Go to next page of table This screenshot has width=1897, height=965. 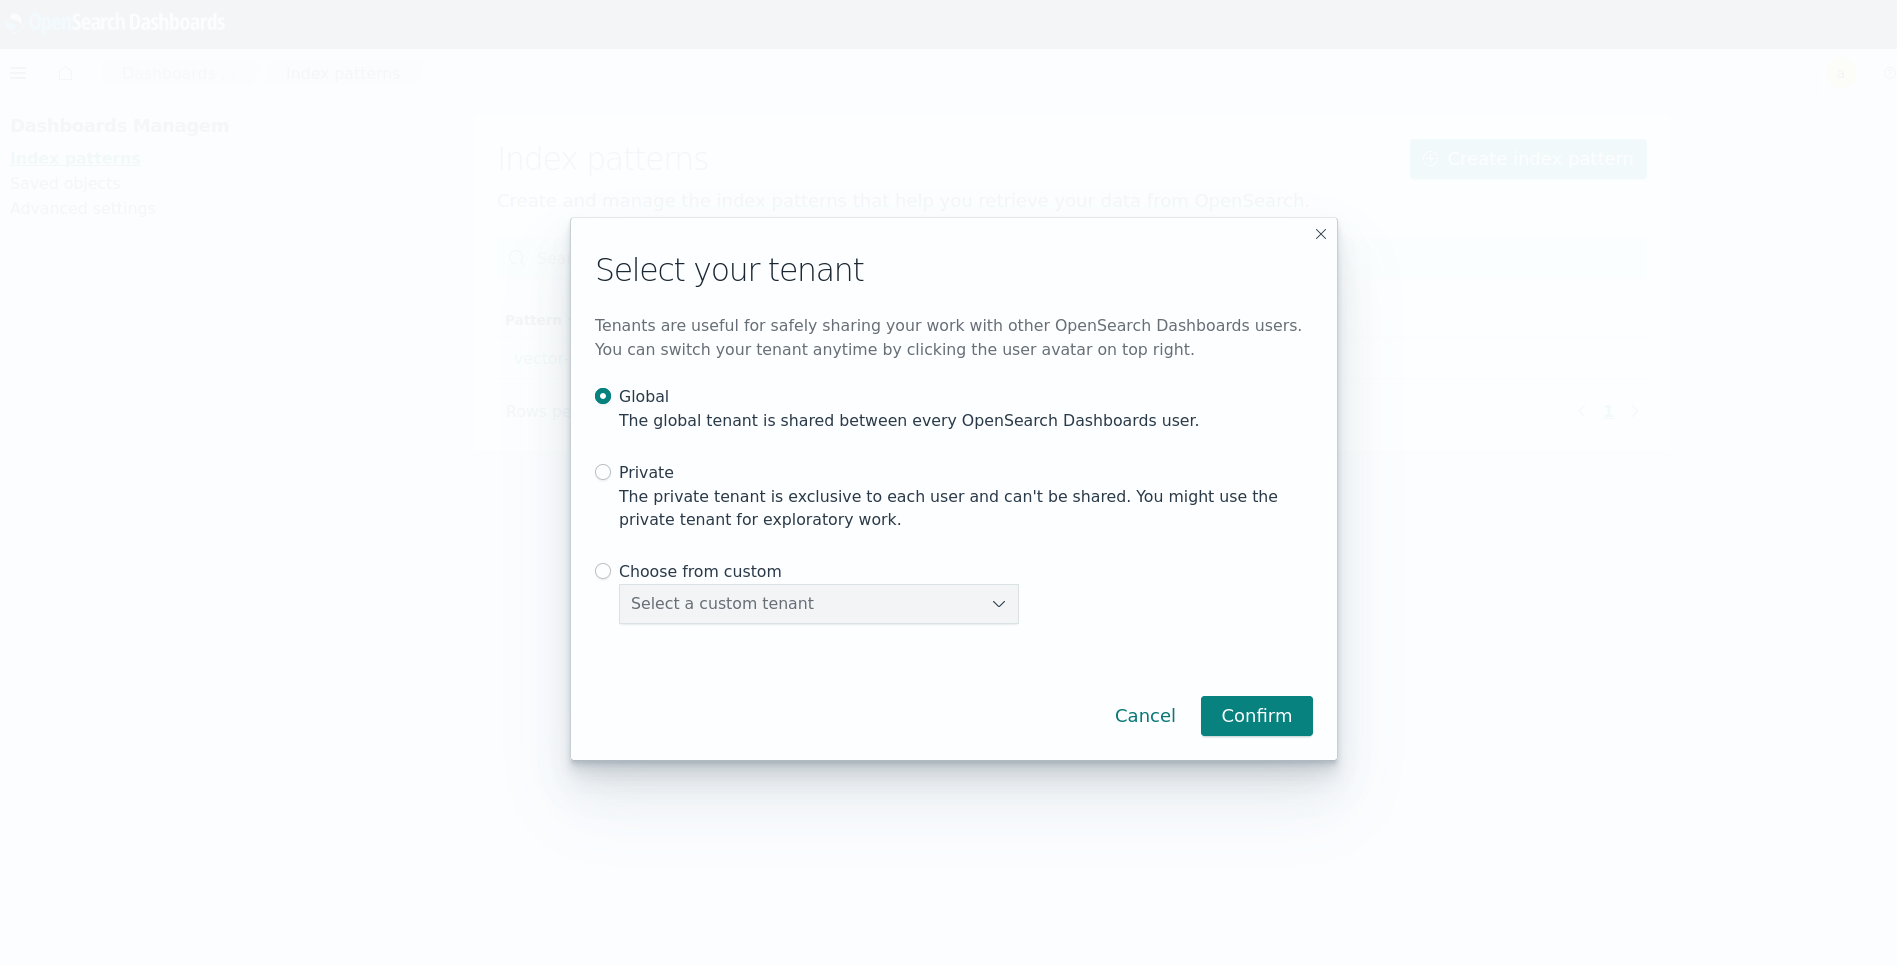[x=1636, y=411]
